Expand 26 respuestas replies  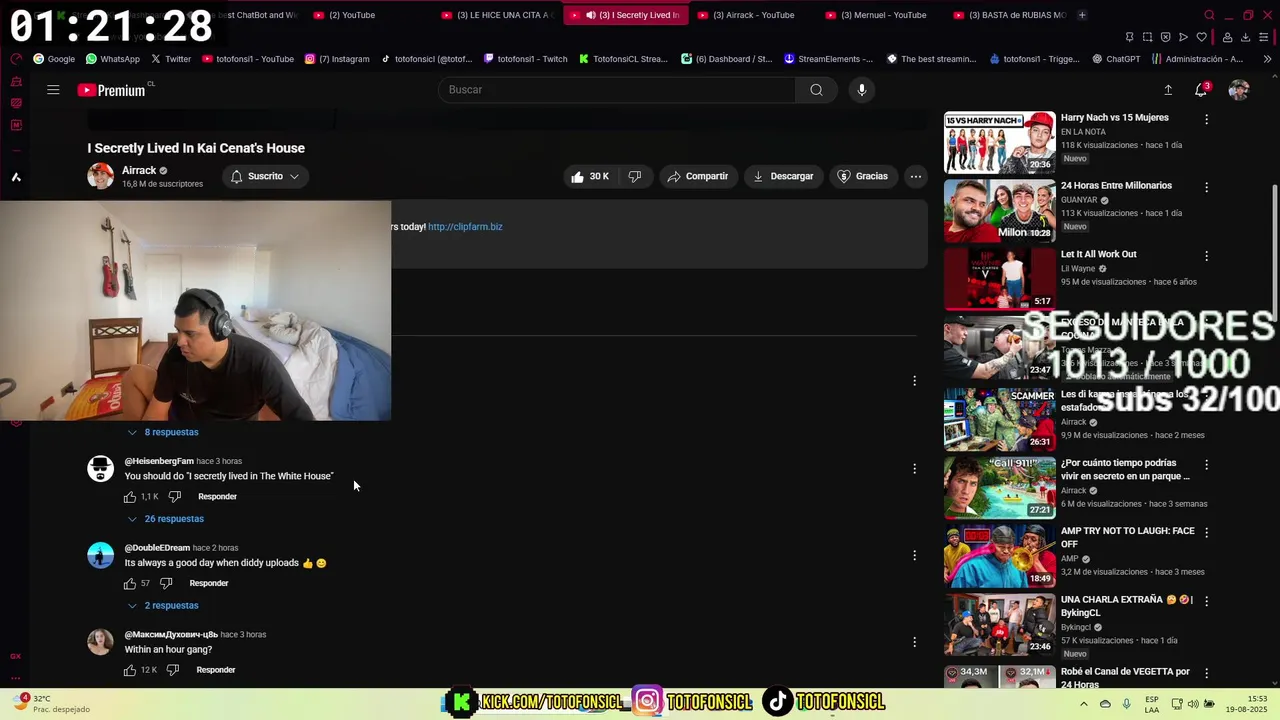coord(165,519)
